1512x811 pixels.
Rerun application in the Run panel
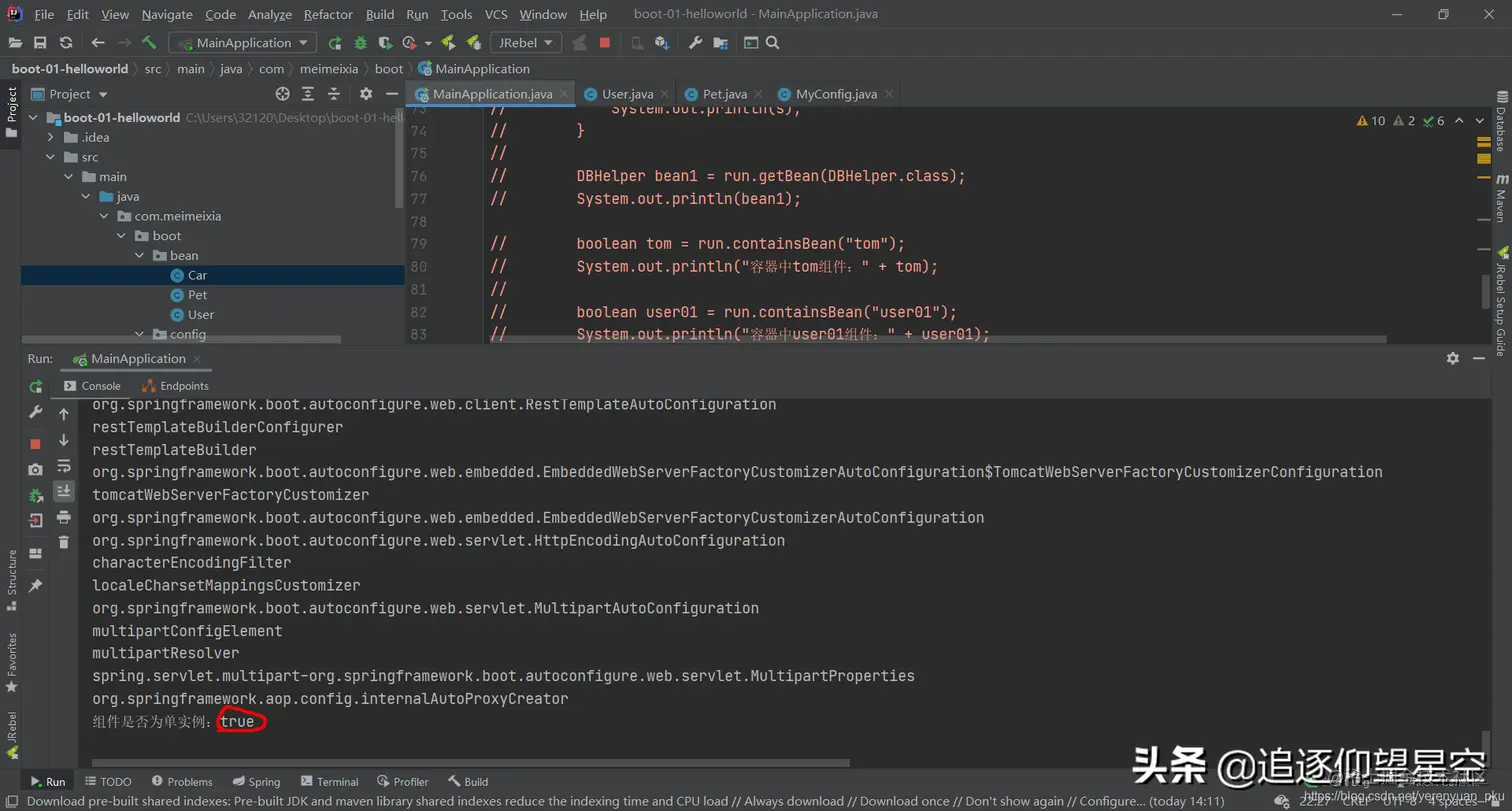pyautogui.click(x=36, y=386)
